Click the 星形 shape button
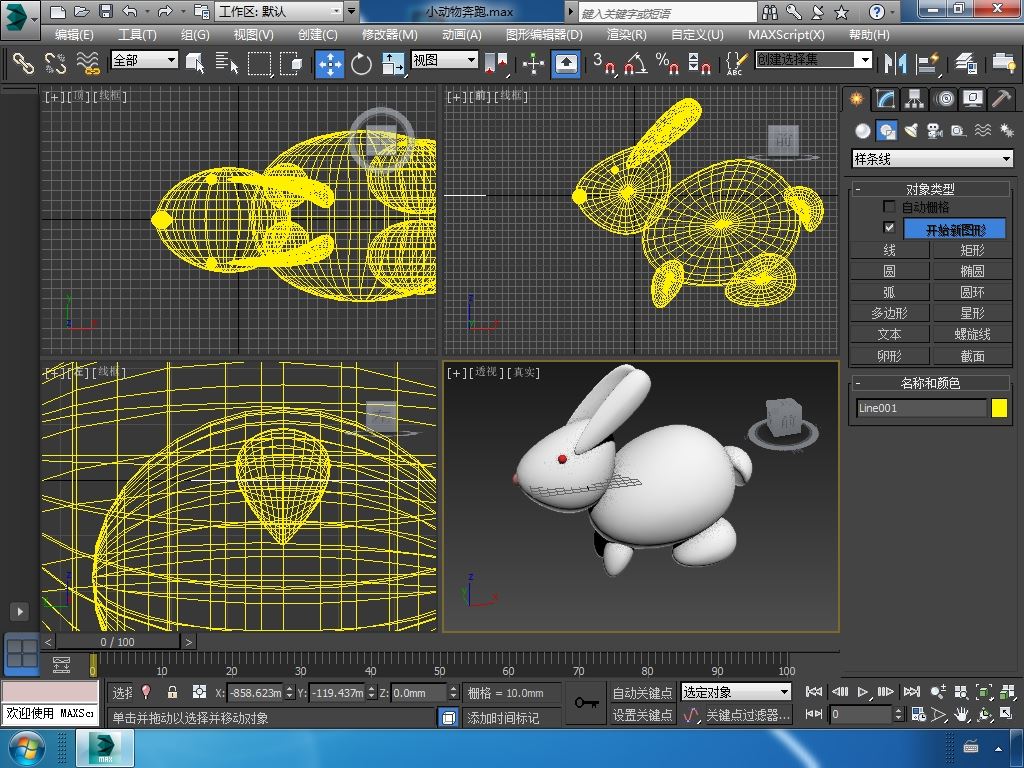Image resolution: width=1024 pixels, height=768 pixels. [972, 313]
